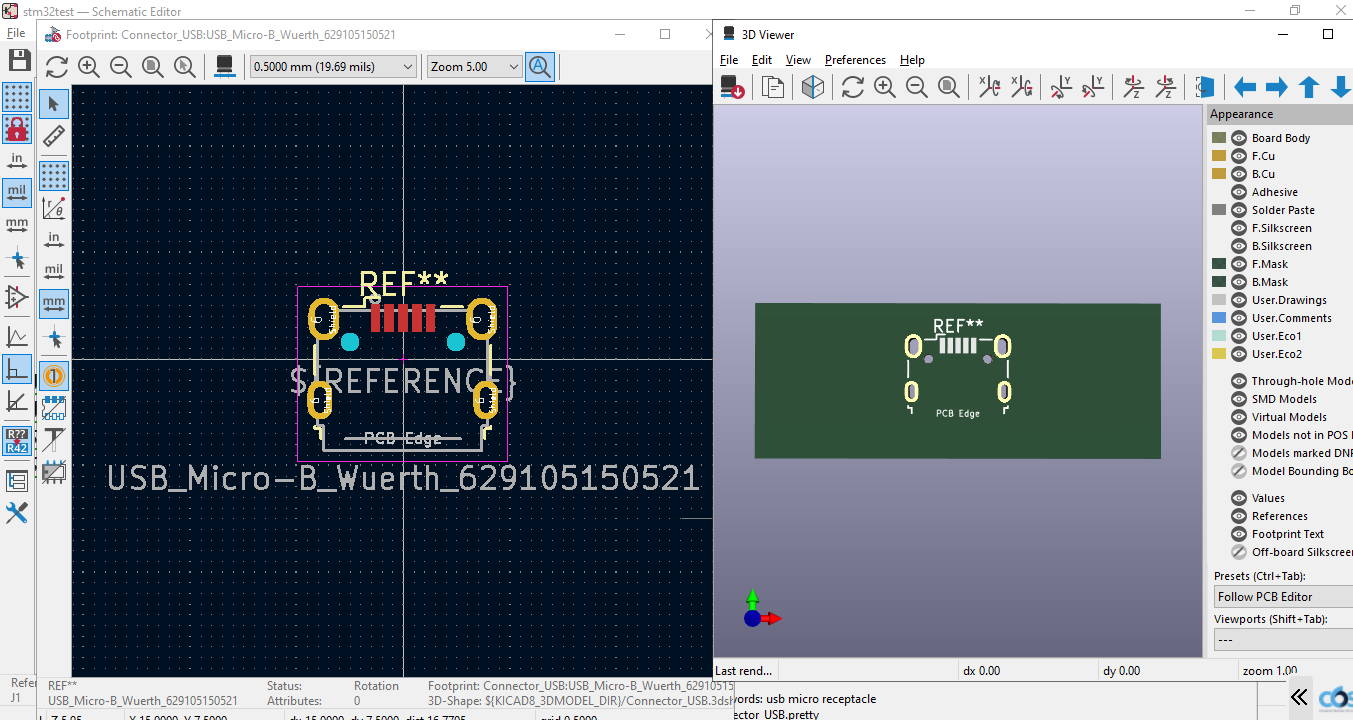Copy 3D image to clipboard

[773, 87]
